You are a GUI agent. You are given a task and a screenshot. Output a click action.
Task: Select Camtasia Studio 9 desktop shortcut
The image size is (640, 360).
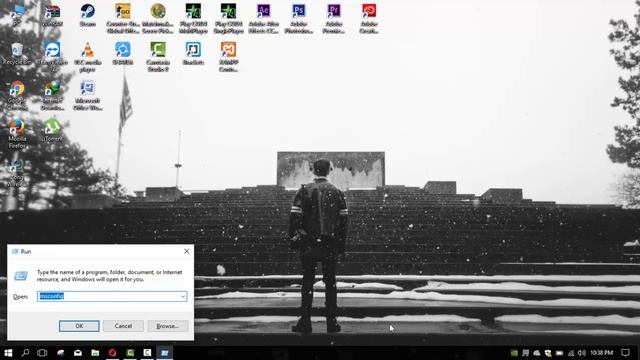tap(158, 57)
